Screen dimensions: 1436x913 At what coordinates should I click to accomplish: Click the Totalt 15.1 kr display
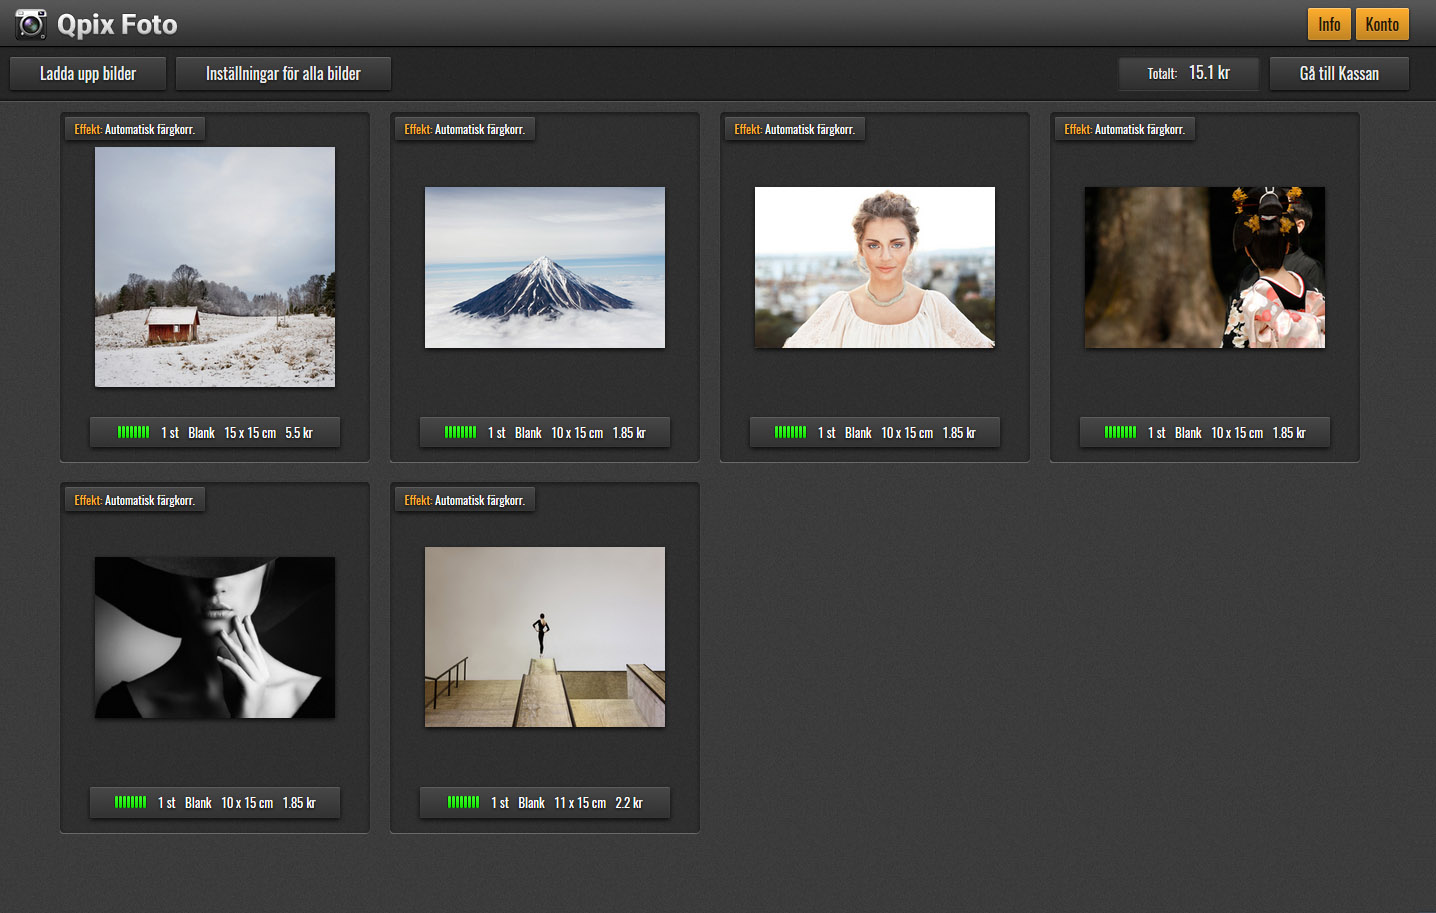1188,74
